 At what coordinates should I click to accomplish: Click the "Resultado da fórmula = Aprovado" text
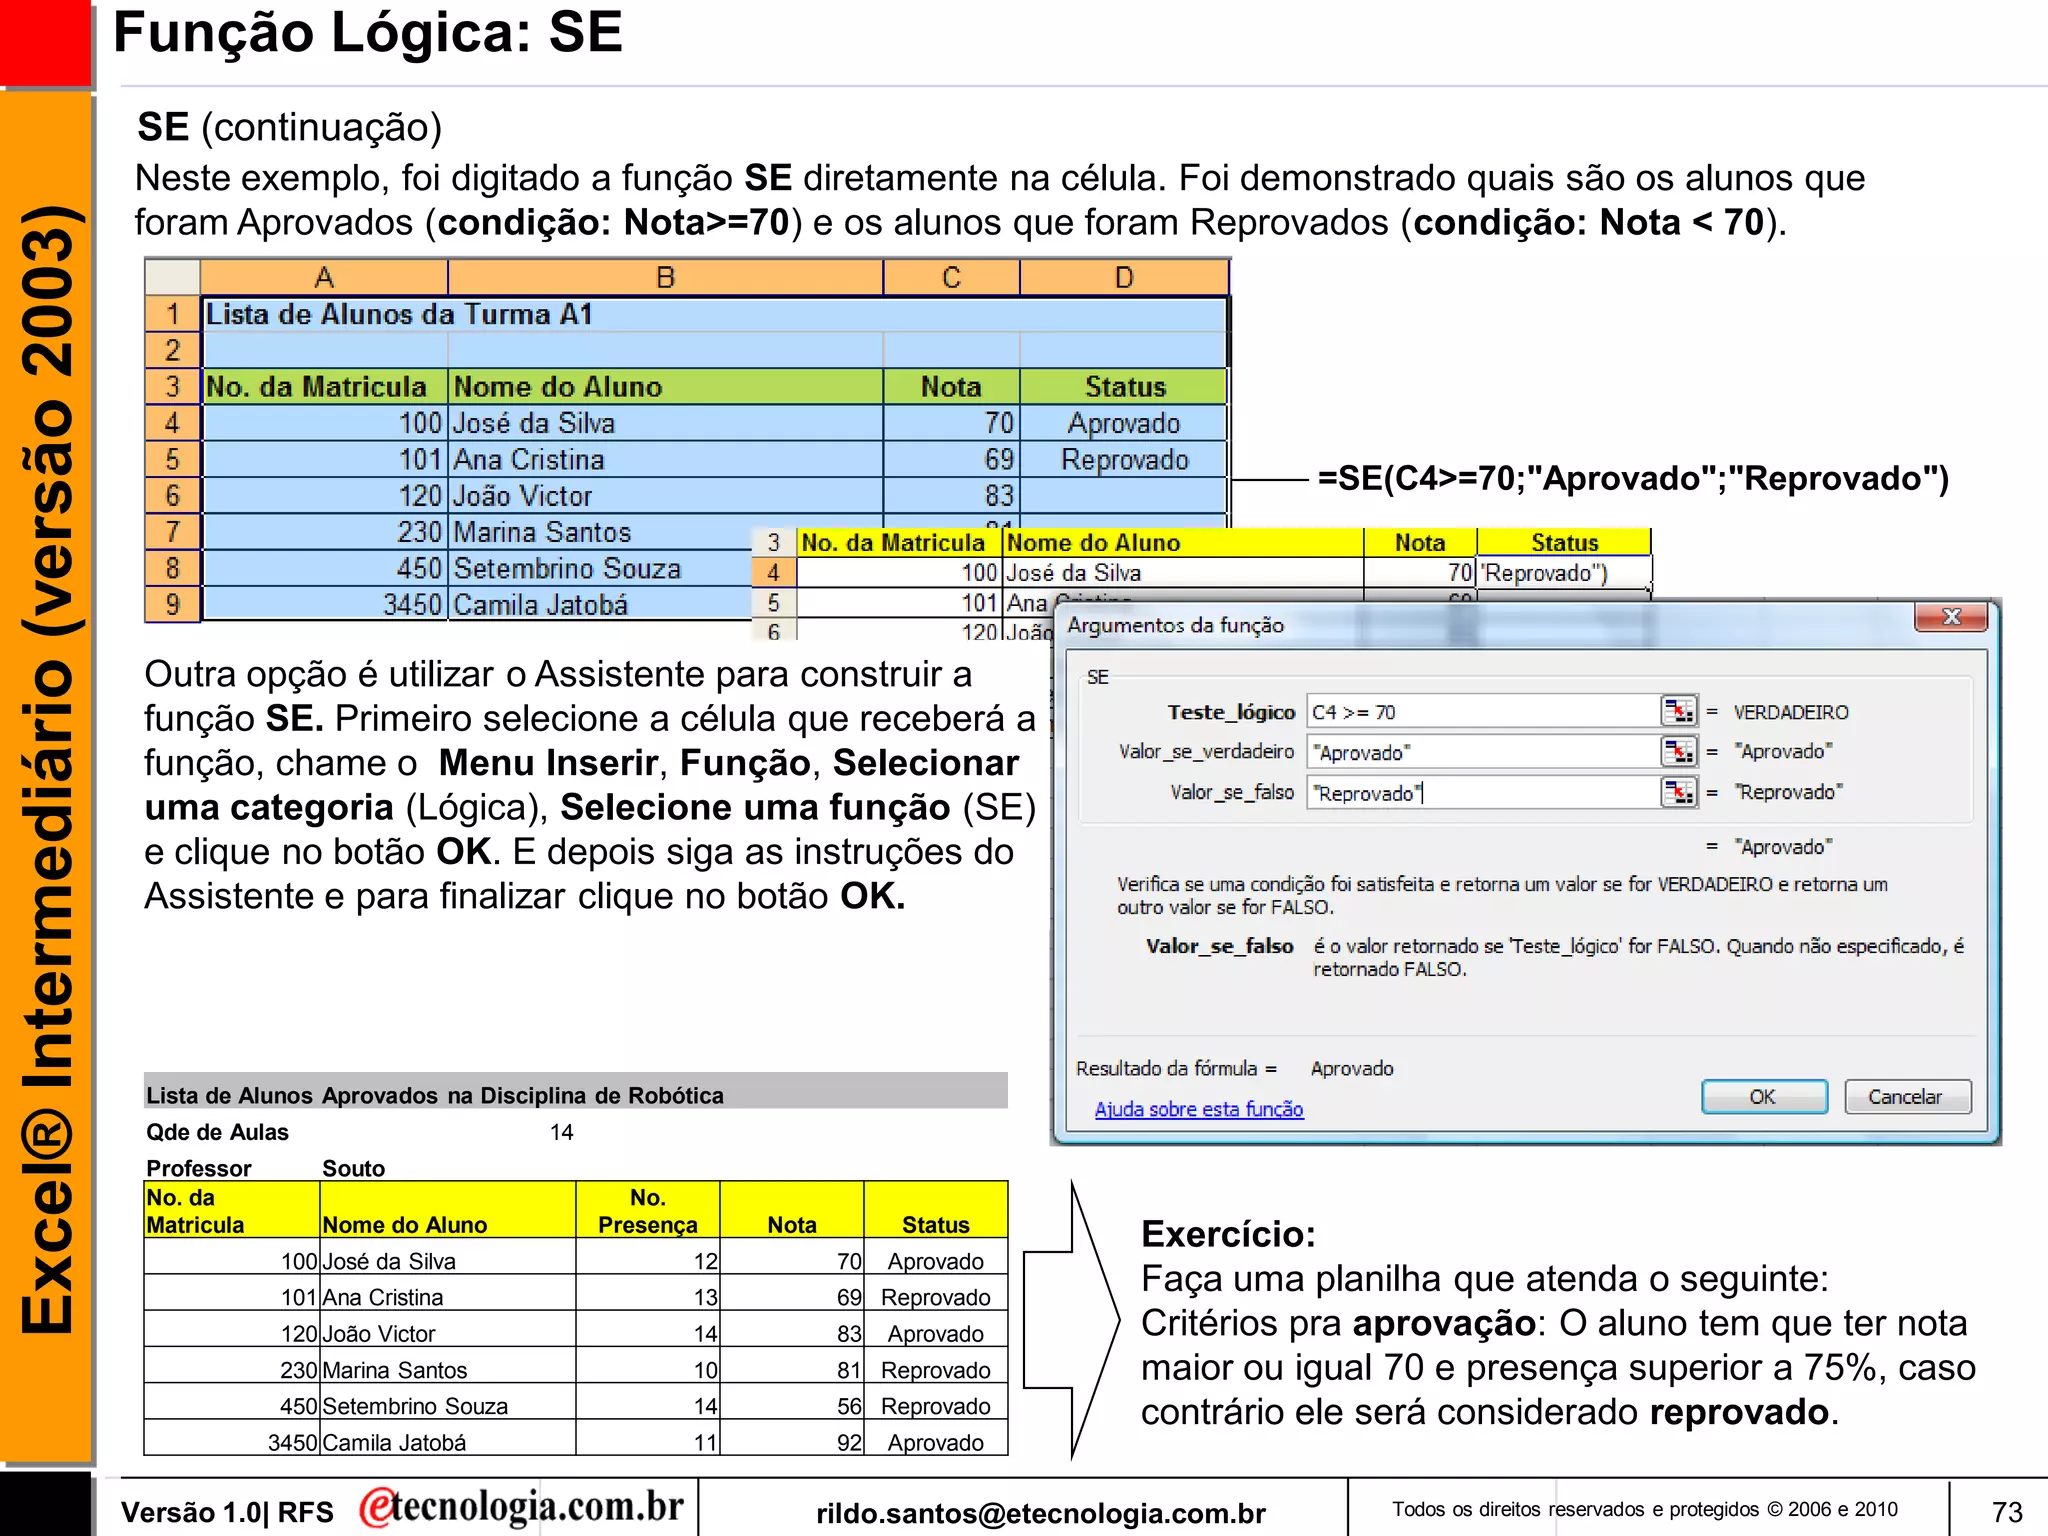(1234, 1068)
